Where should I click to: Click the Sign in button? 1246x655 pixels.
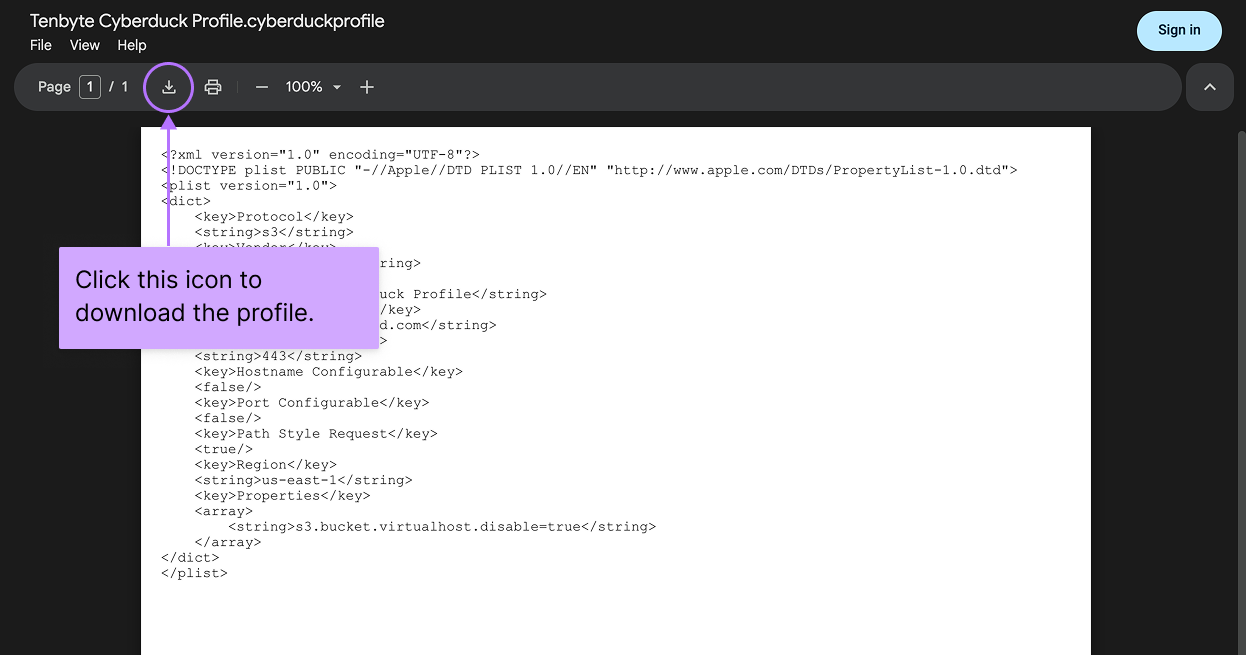[1179, 30]
